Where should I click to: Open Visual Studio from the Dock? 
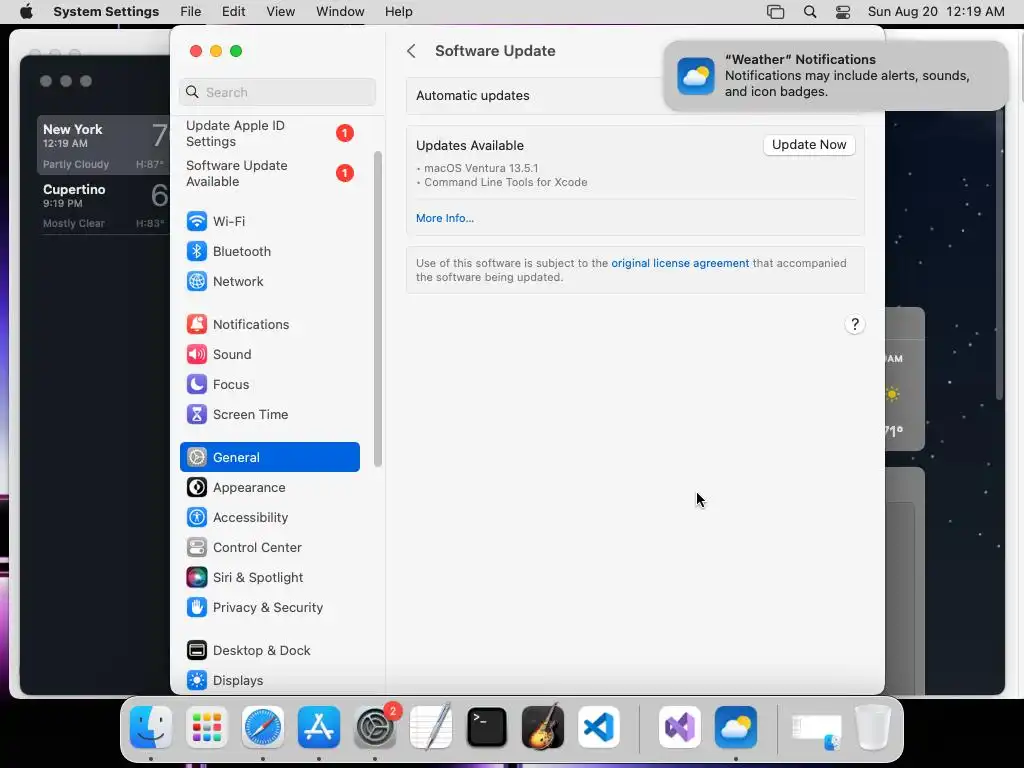coord(680,728)
